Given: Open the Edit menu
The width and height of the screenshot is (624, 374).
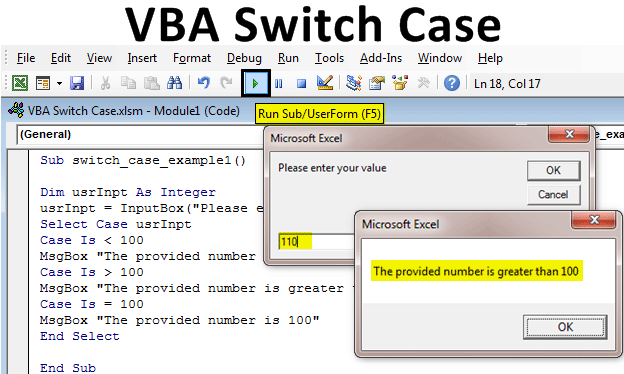Looking at the screenshot, I should coord(60,58).
